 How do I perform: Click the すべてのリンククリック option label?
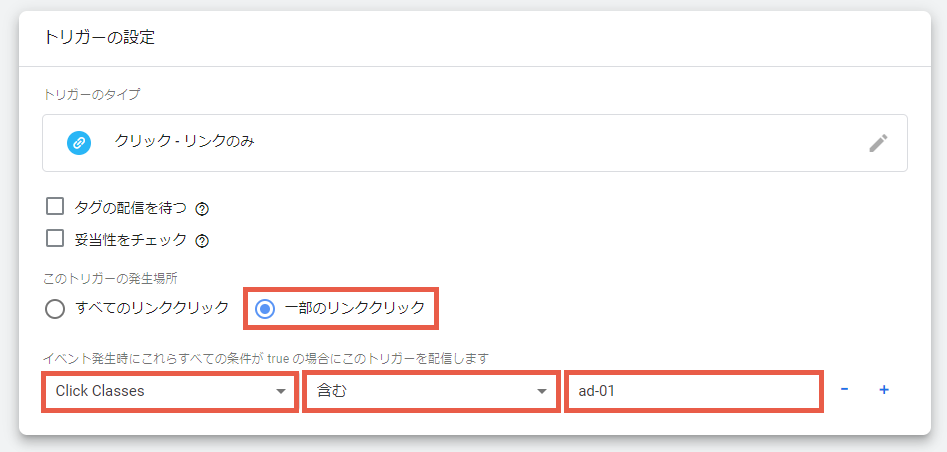tap(152, 308)
